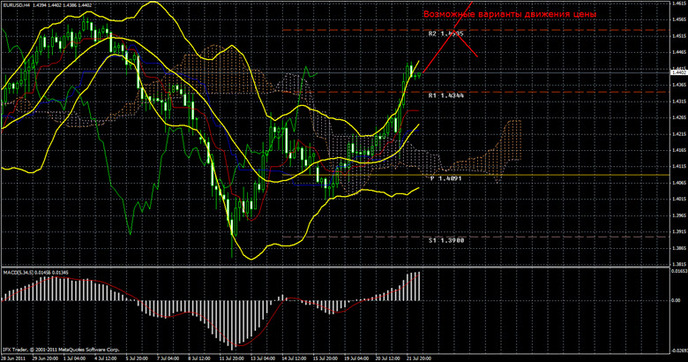The image size is (688, 362).
Task: Select the dashed R2 resistance line
Action: 476,30
